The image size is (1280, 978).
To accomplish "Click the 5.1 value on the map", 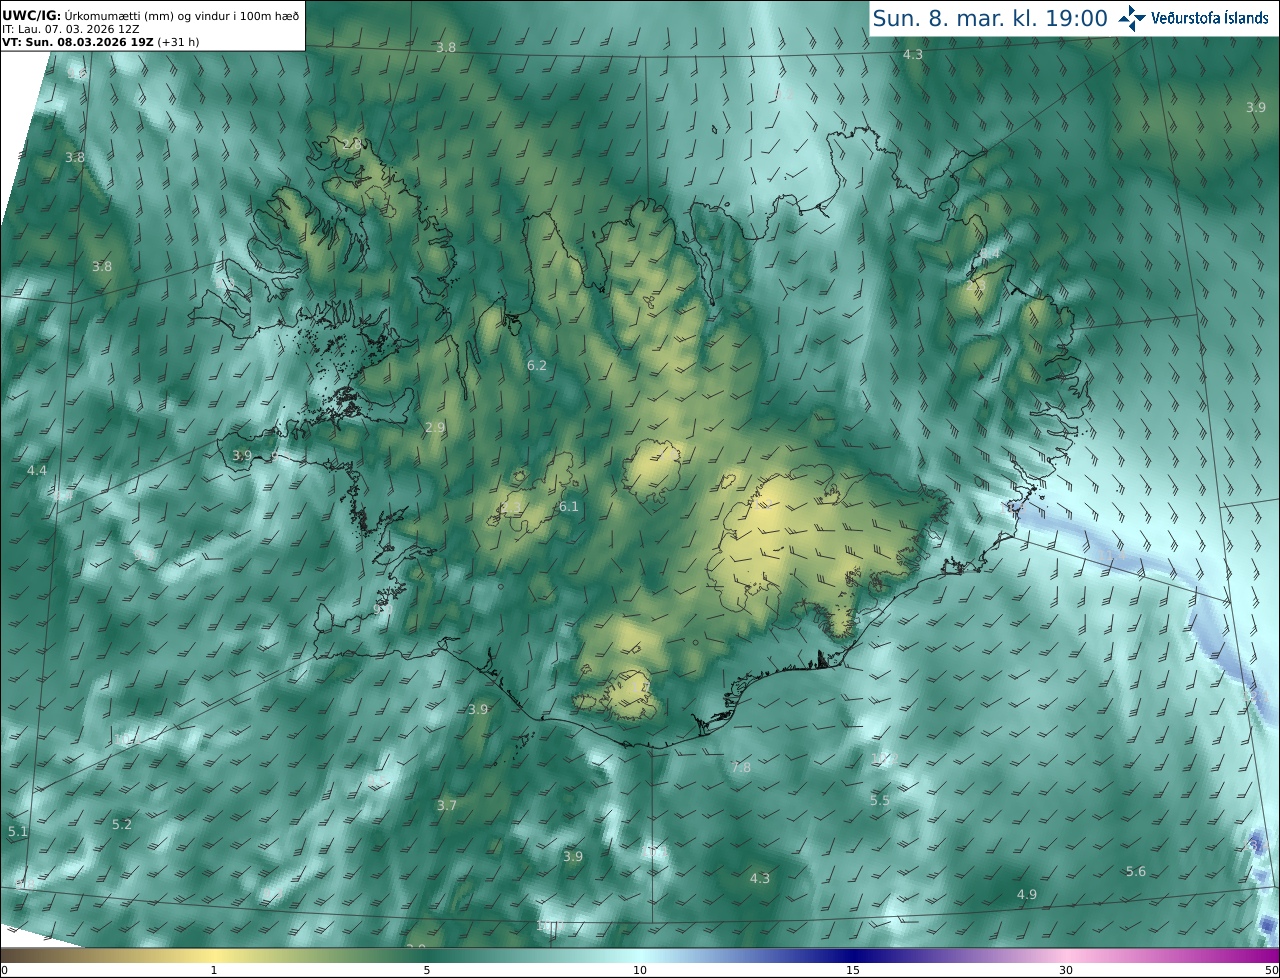I will 18,831.
